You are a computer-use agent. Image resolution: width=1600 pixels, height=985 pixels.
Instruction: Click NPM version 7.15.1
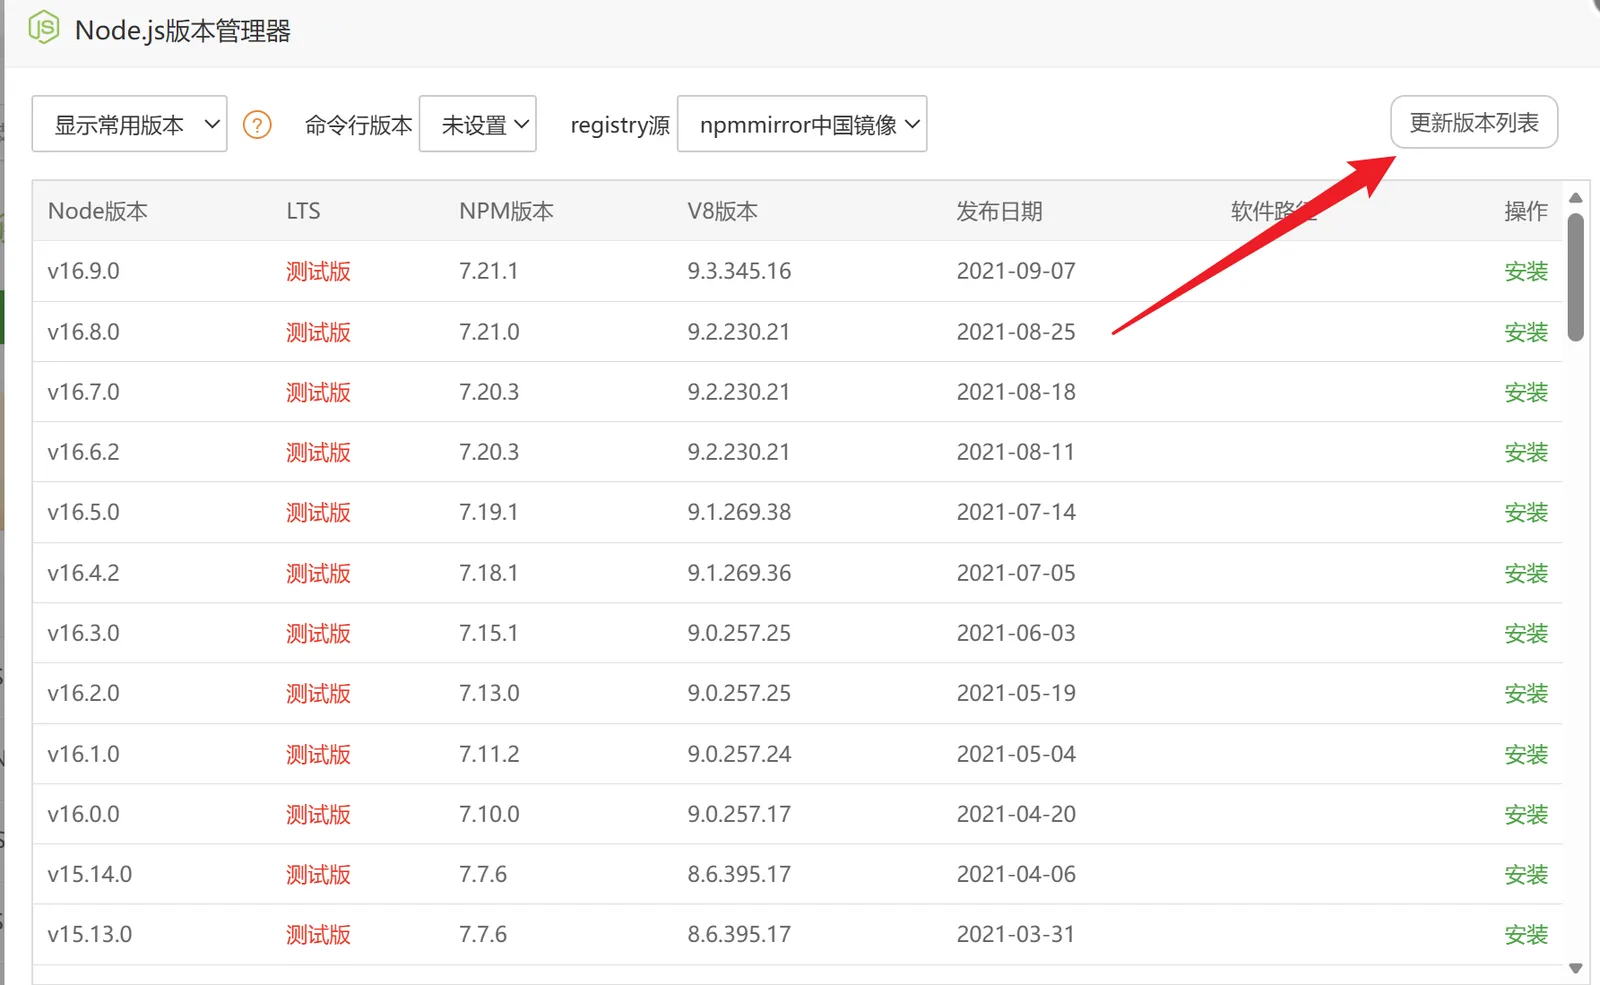coord(488,633)
